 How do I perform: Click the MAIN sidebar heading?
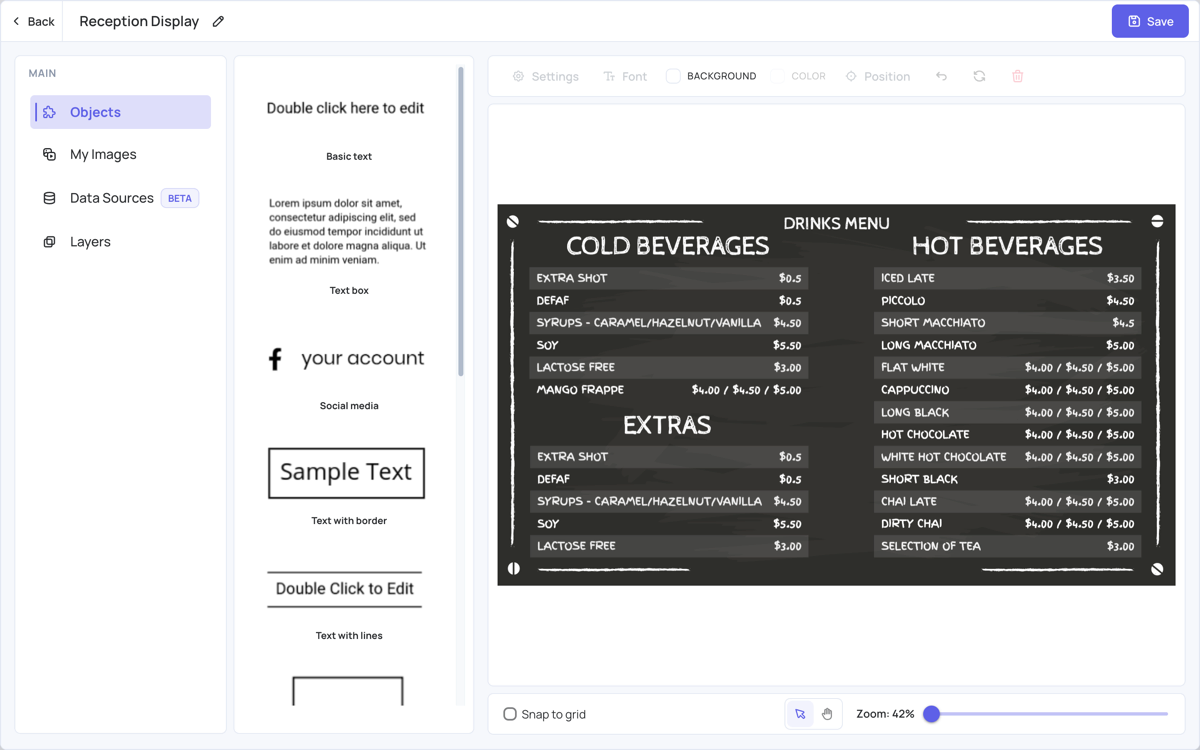point(42,73)
